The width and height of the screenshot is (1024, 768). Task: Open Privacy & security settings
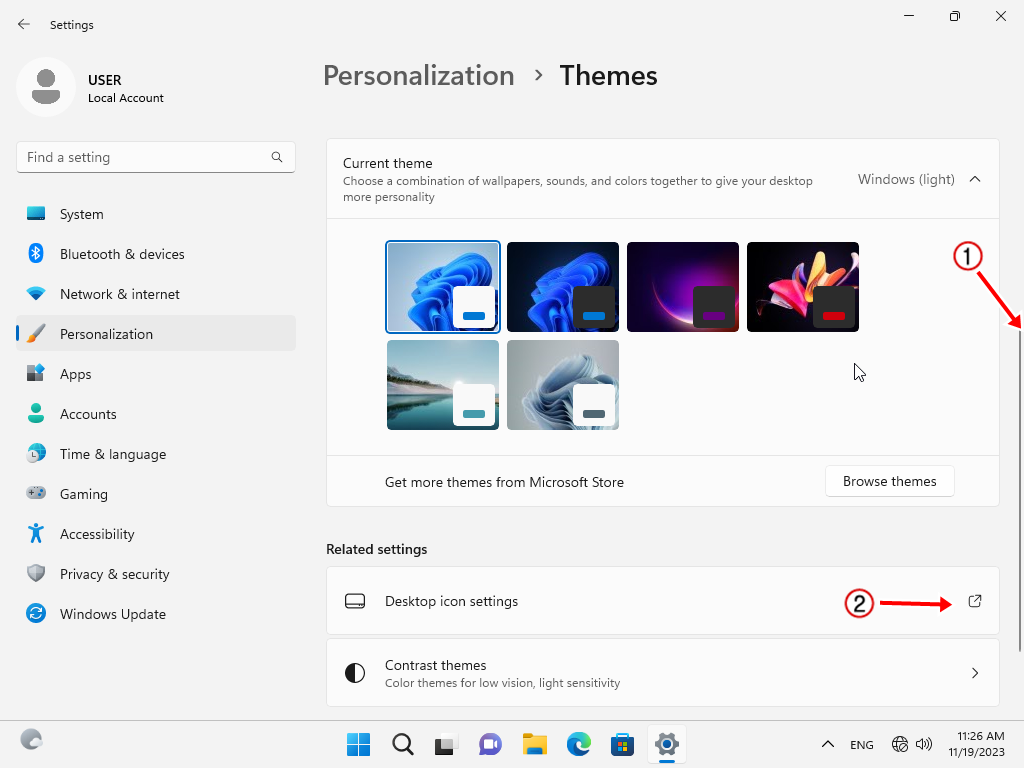tap(155, 574)
